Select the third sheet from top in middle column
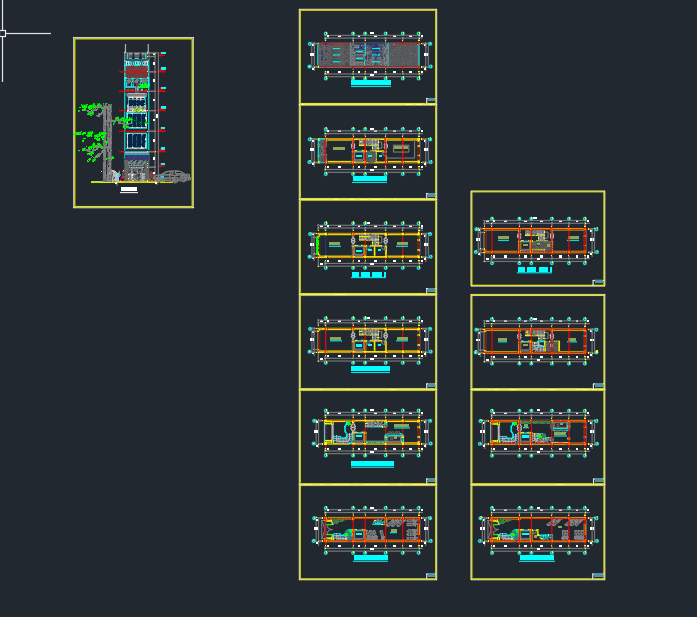697x617 pixels. (368, 247)
